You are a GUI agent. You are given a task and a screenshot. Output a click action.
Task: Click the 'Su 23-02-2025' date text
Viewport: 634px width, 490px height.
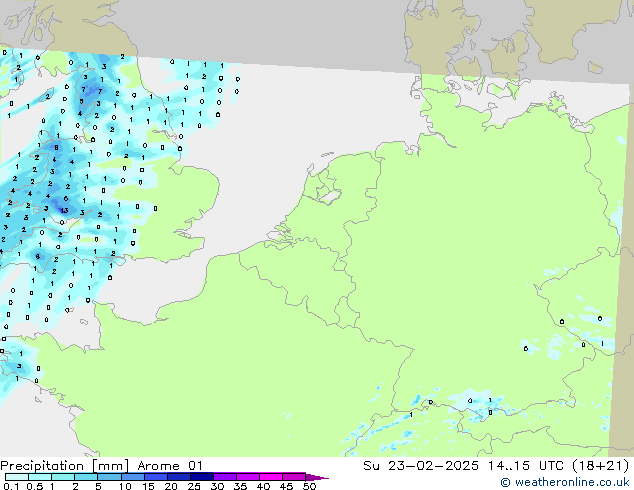pos(421,465)
